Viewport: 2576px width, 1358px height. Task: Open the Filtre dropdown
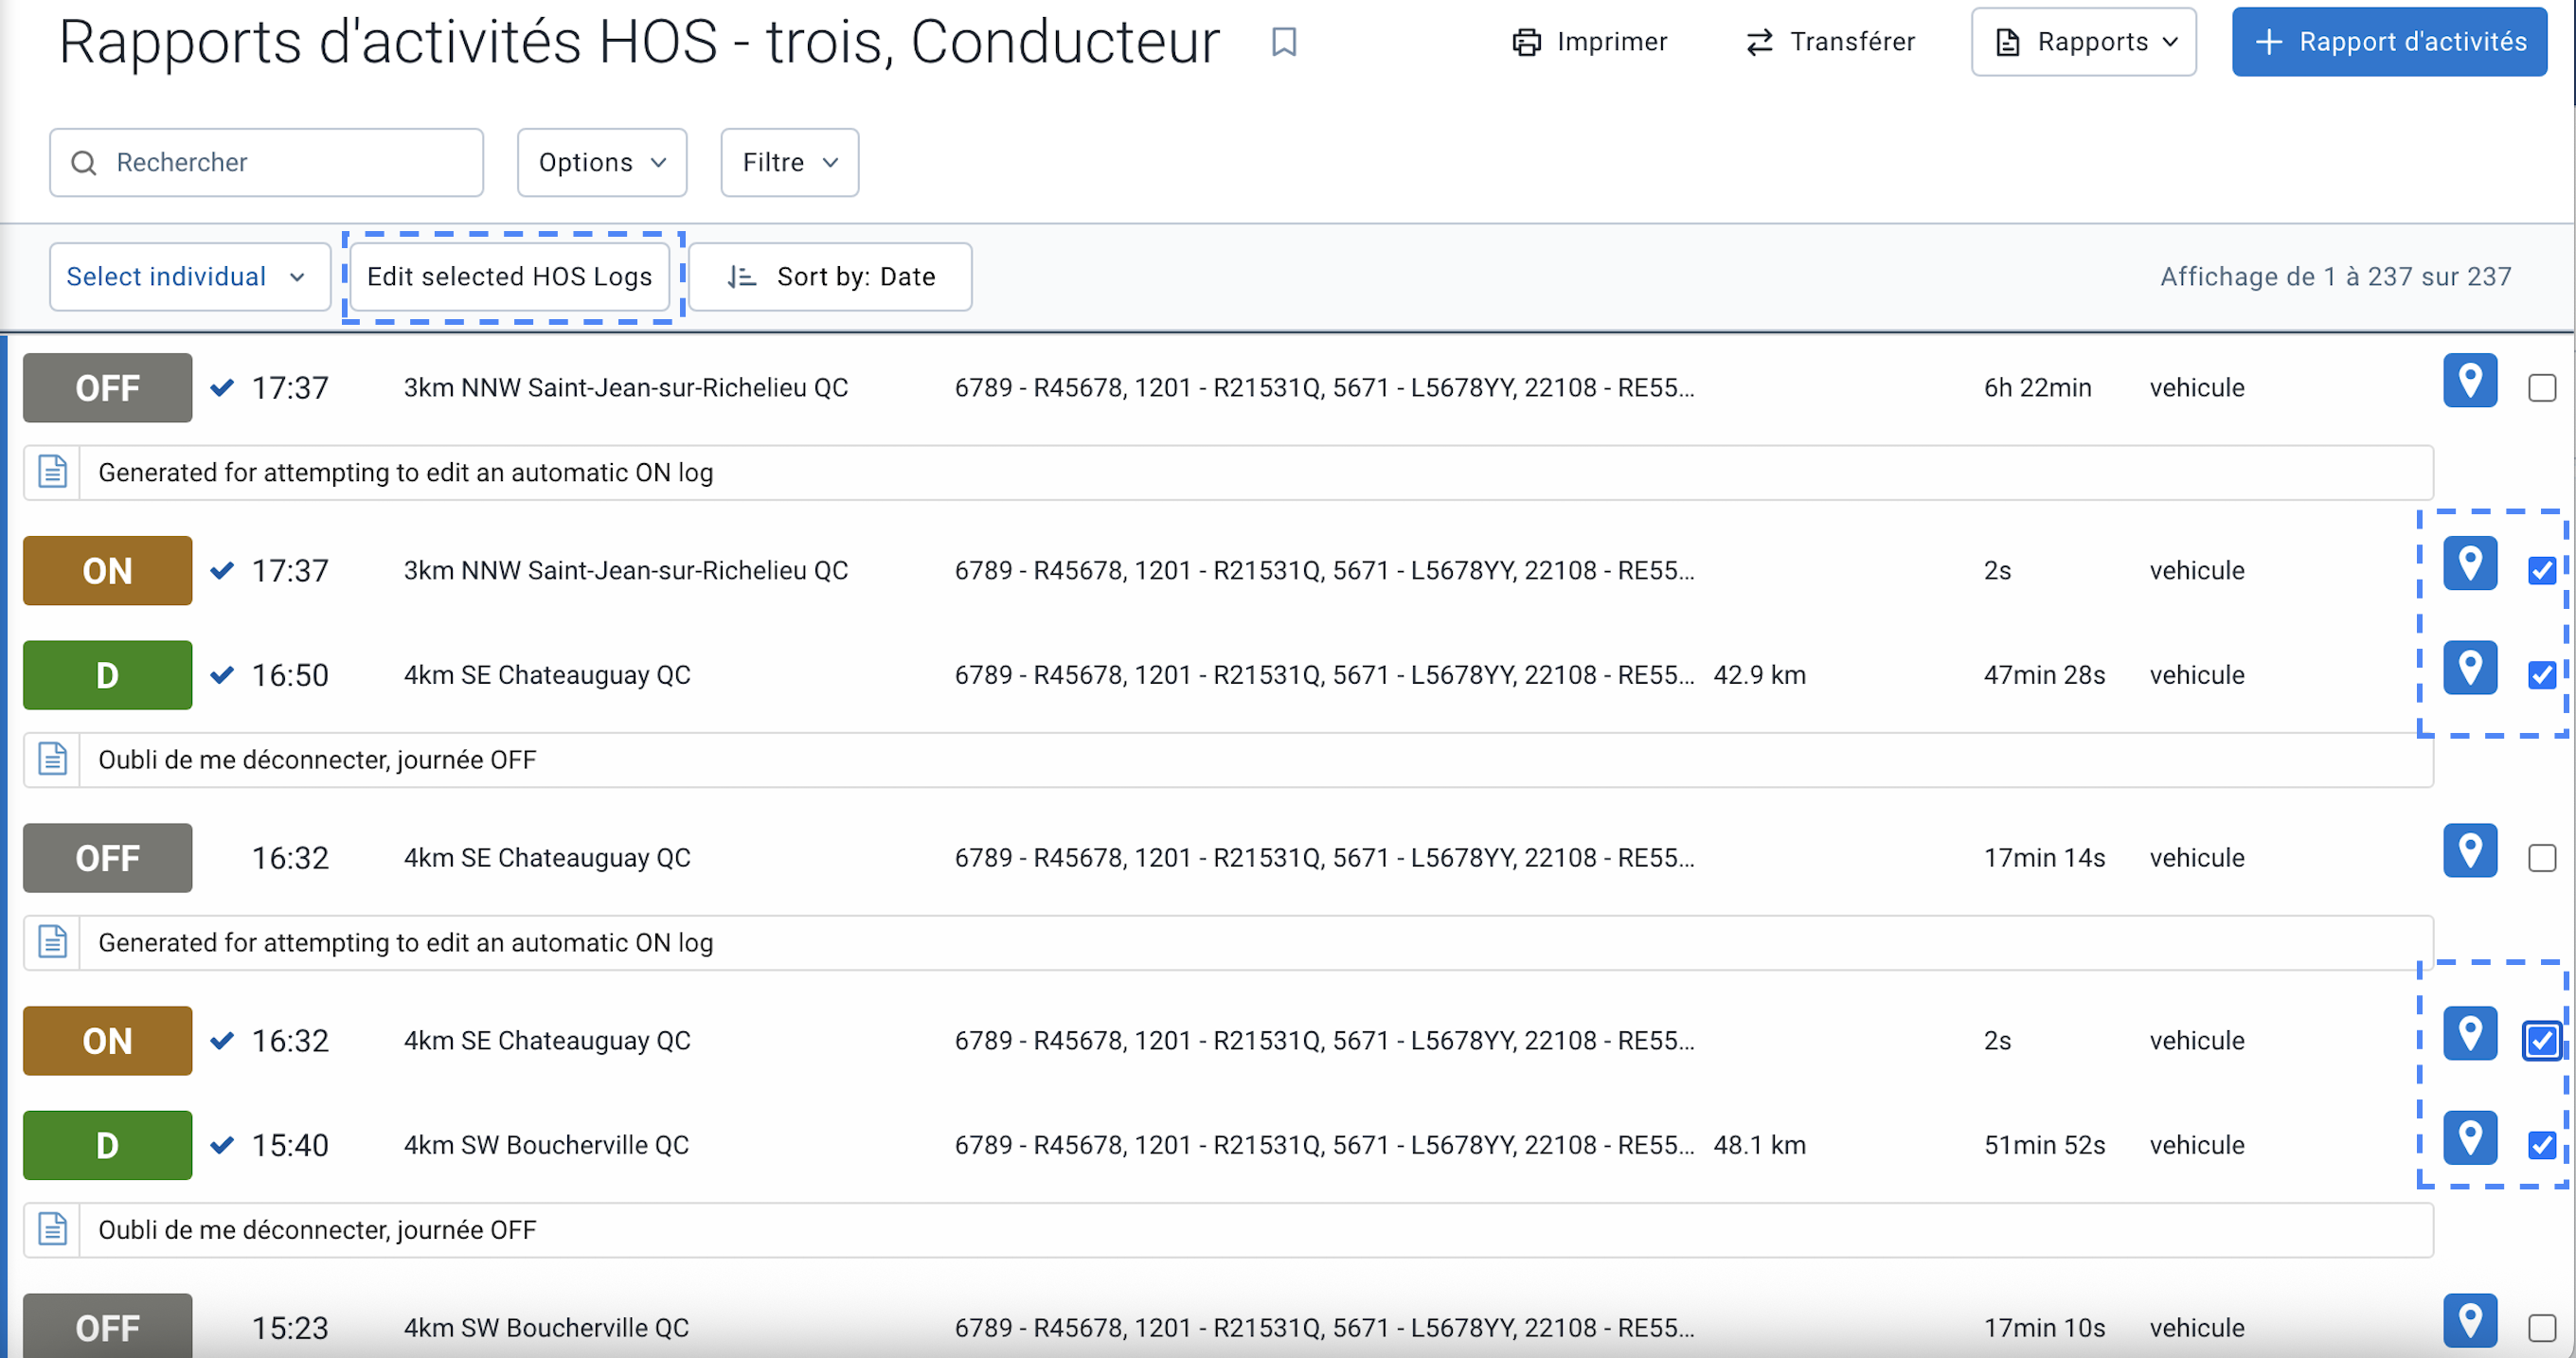(790, 162)
